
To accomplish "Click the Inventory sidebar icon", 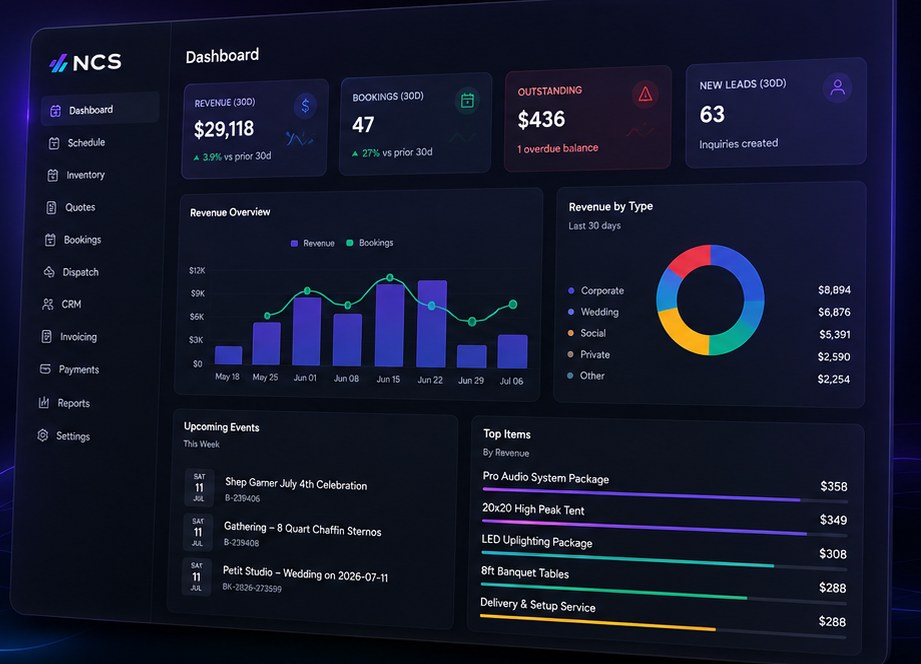I will 52,175.
